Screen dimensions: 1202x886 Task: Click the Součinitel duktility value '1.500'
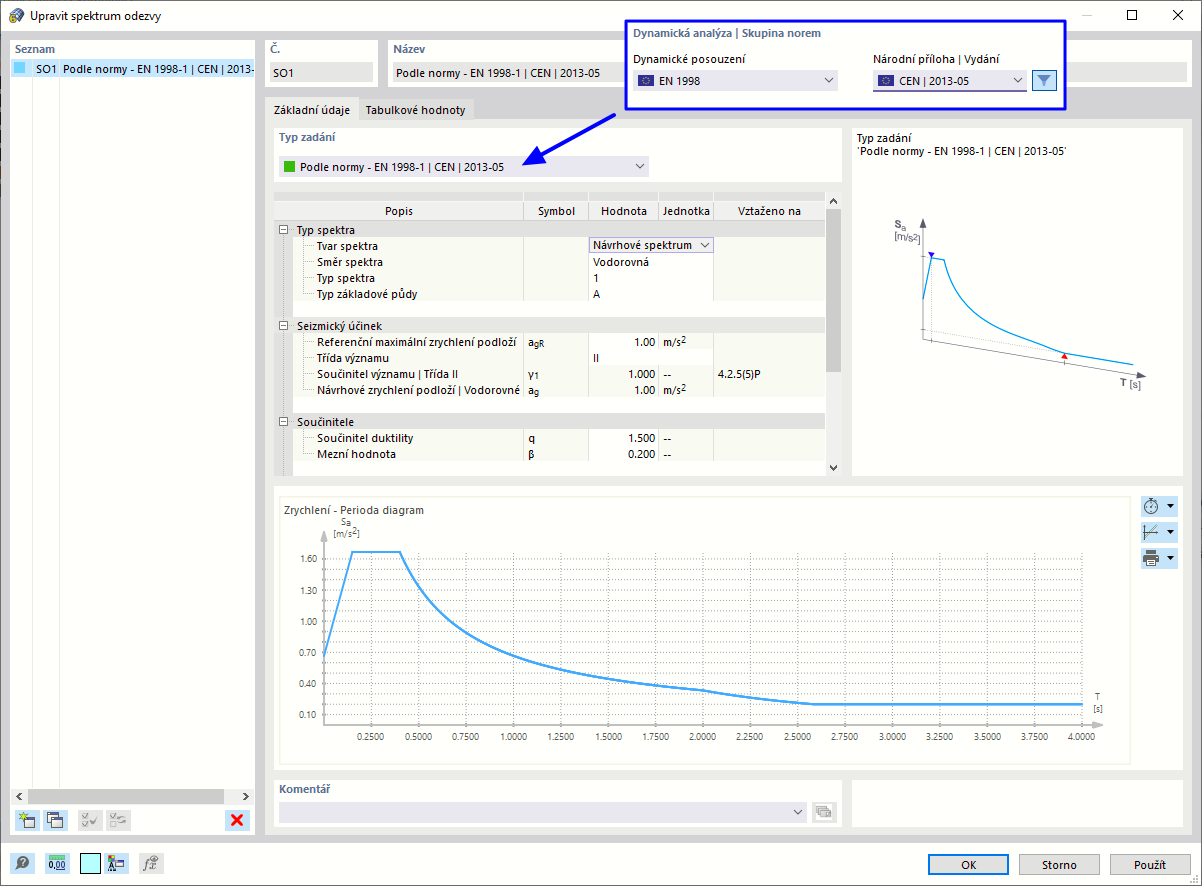point(640,438)
